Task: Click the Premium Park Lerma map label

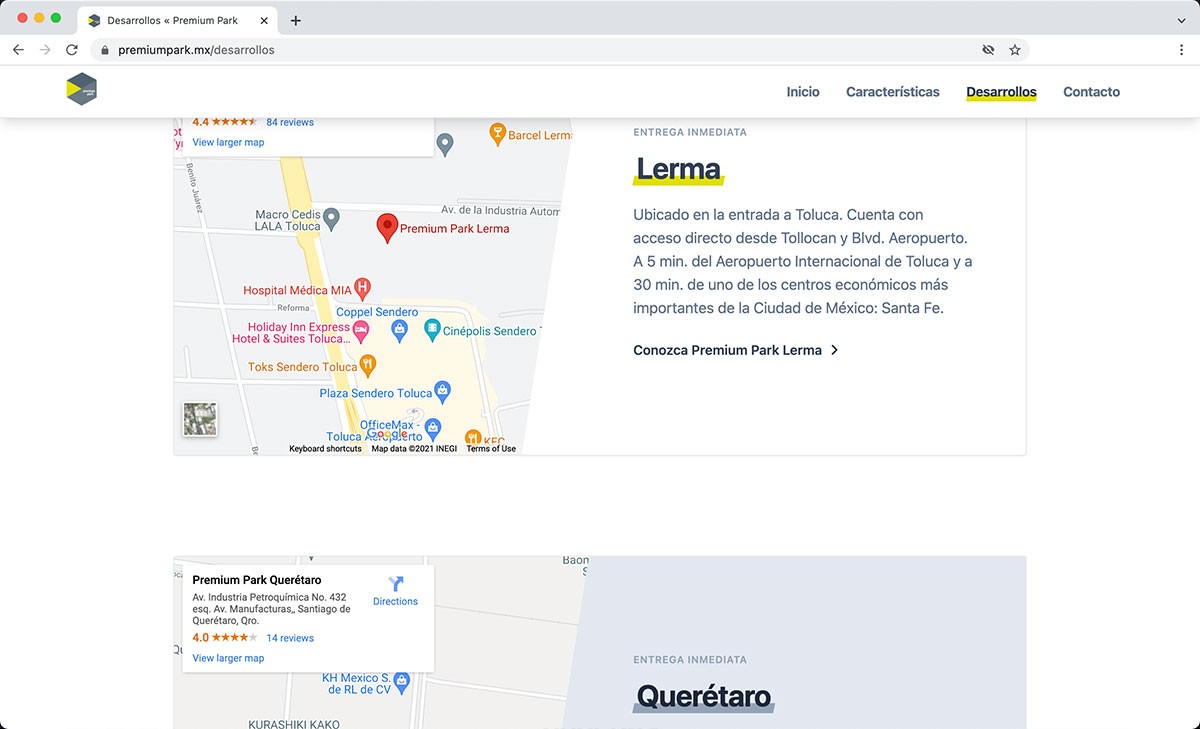Action: [x=455, y=229]
